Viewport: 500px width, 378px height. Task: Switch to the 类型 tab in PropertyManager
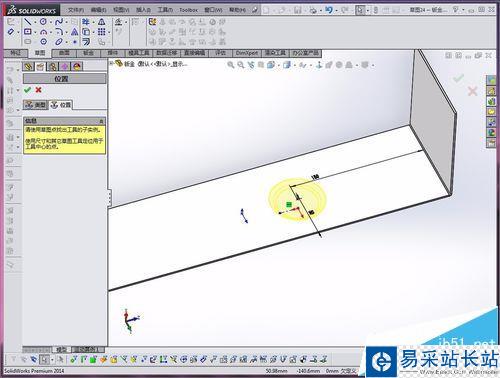[35, 105]
